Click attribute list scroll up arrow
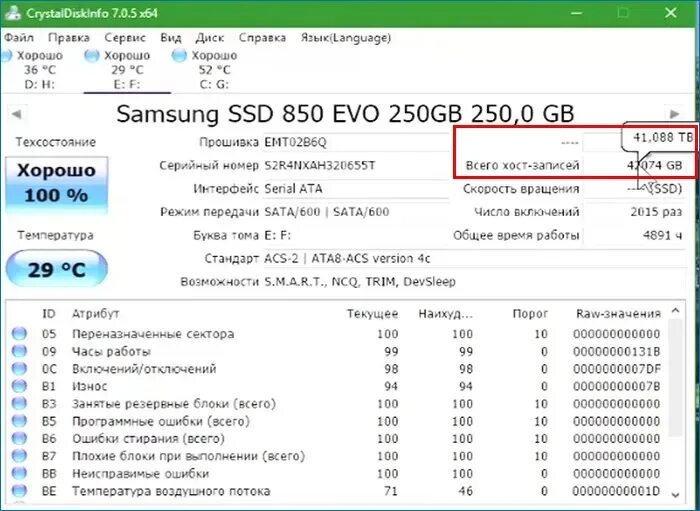Screen dimensions: 700x511 pos(675,311)
